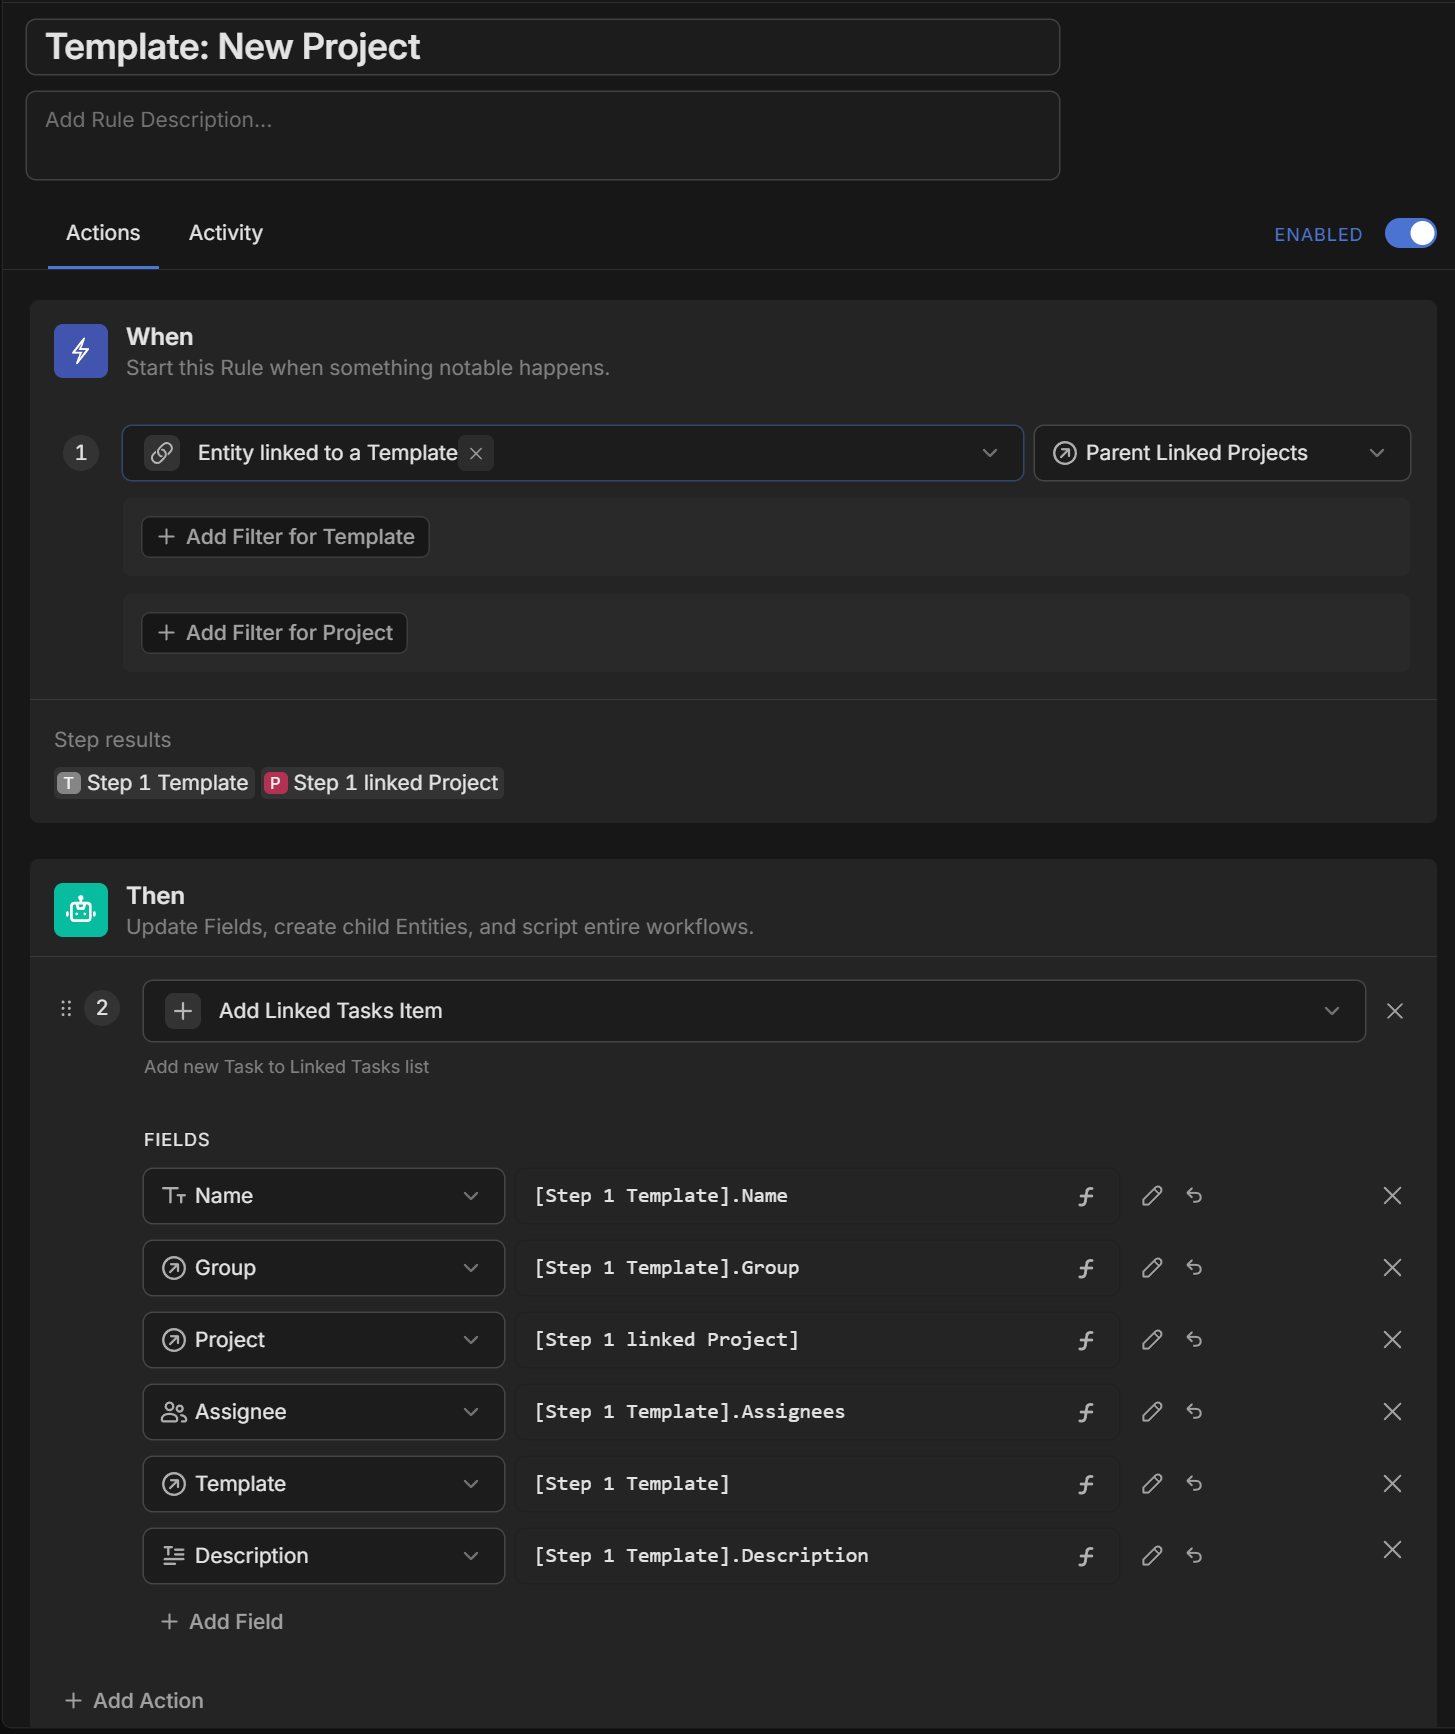
Task: Click the Add Rule Description text area
Action: pos(542,135)
